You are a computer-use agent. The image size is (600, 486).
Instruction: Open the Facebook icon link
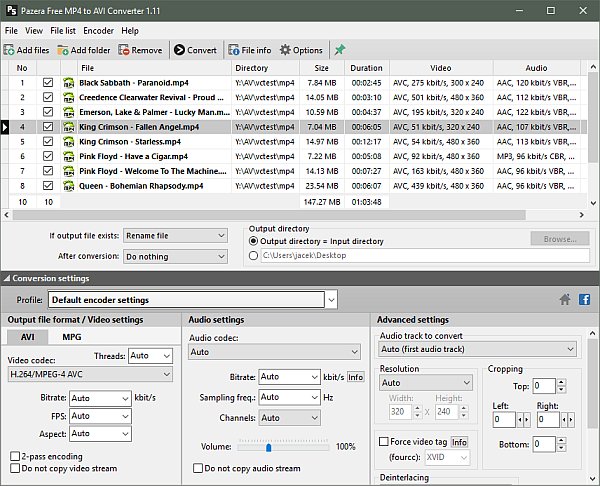[x=584, y=299]
